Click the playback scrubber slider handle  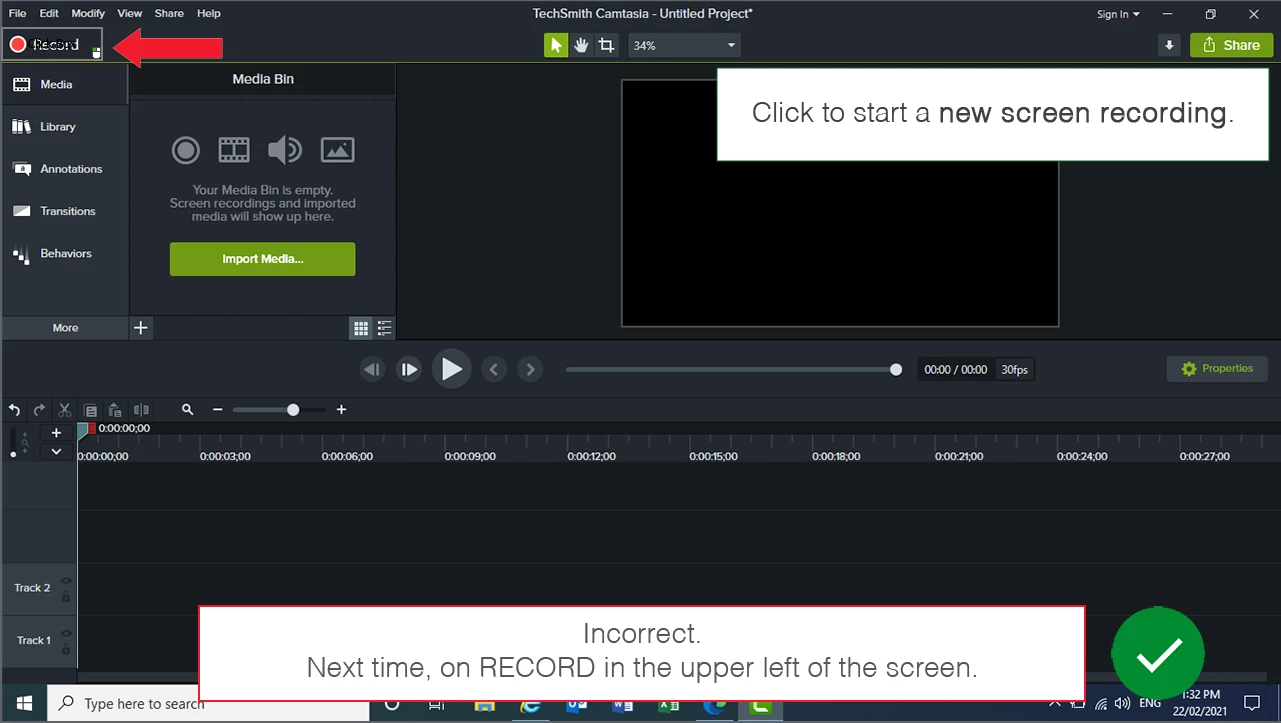[896, 370]
